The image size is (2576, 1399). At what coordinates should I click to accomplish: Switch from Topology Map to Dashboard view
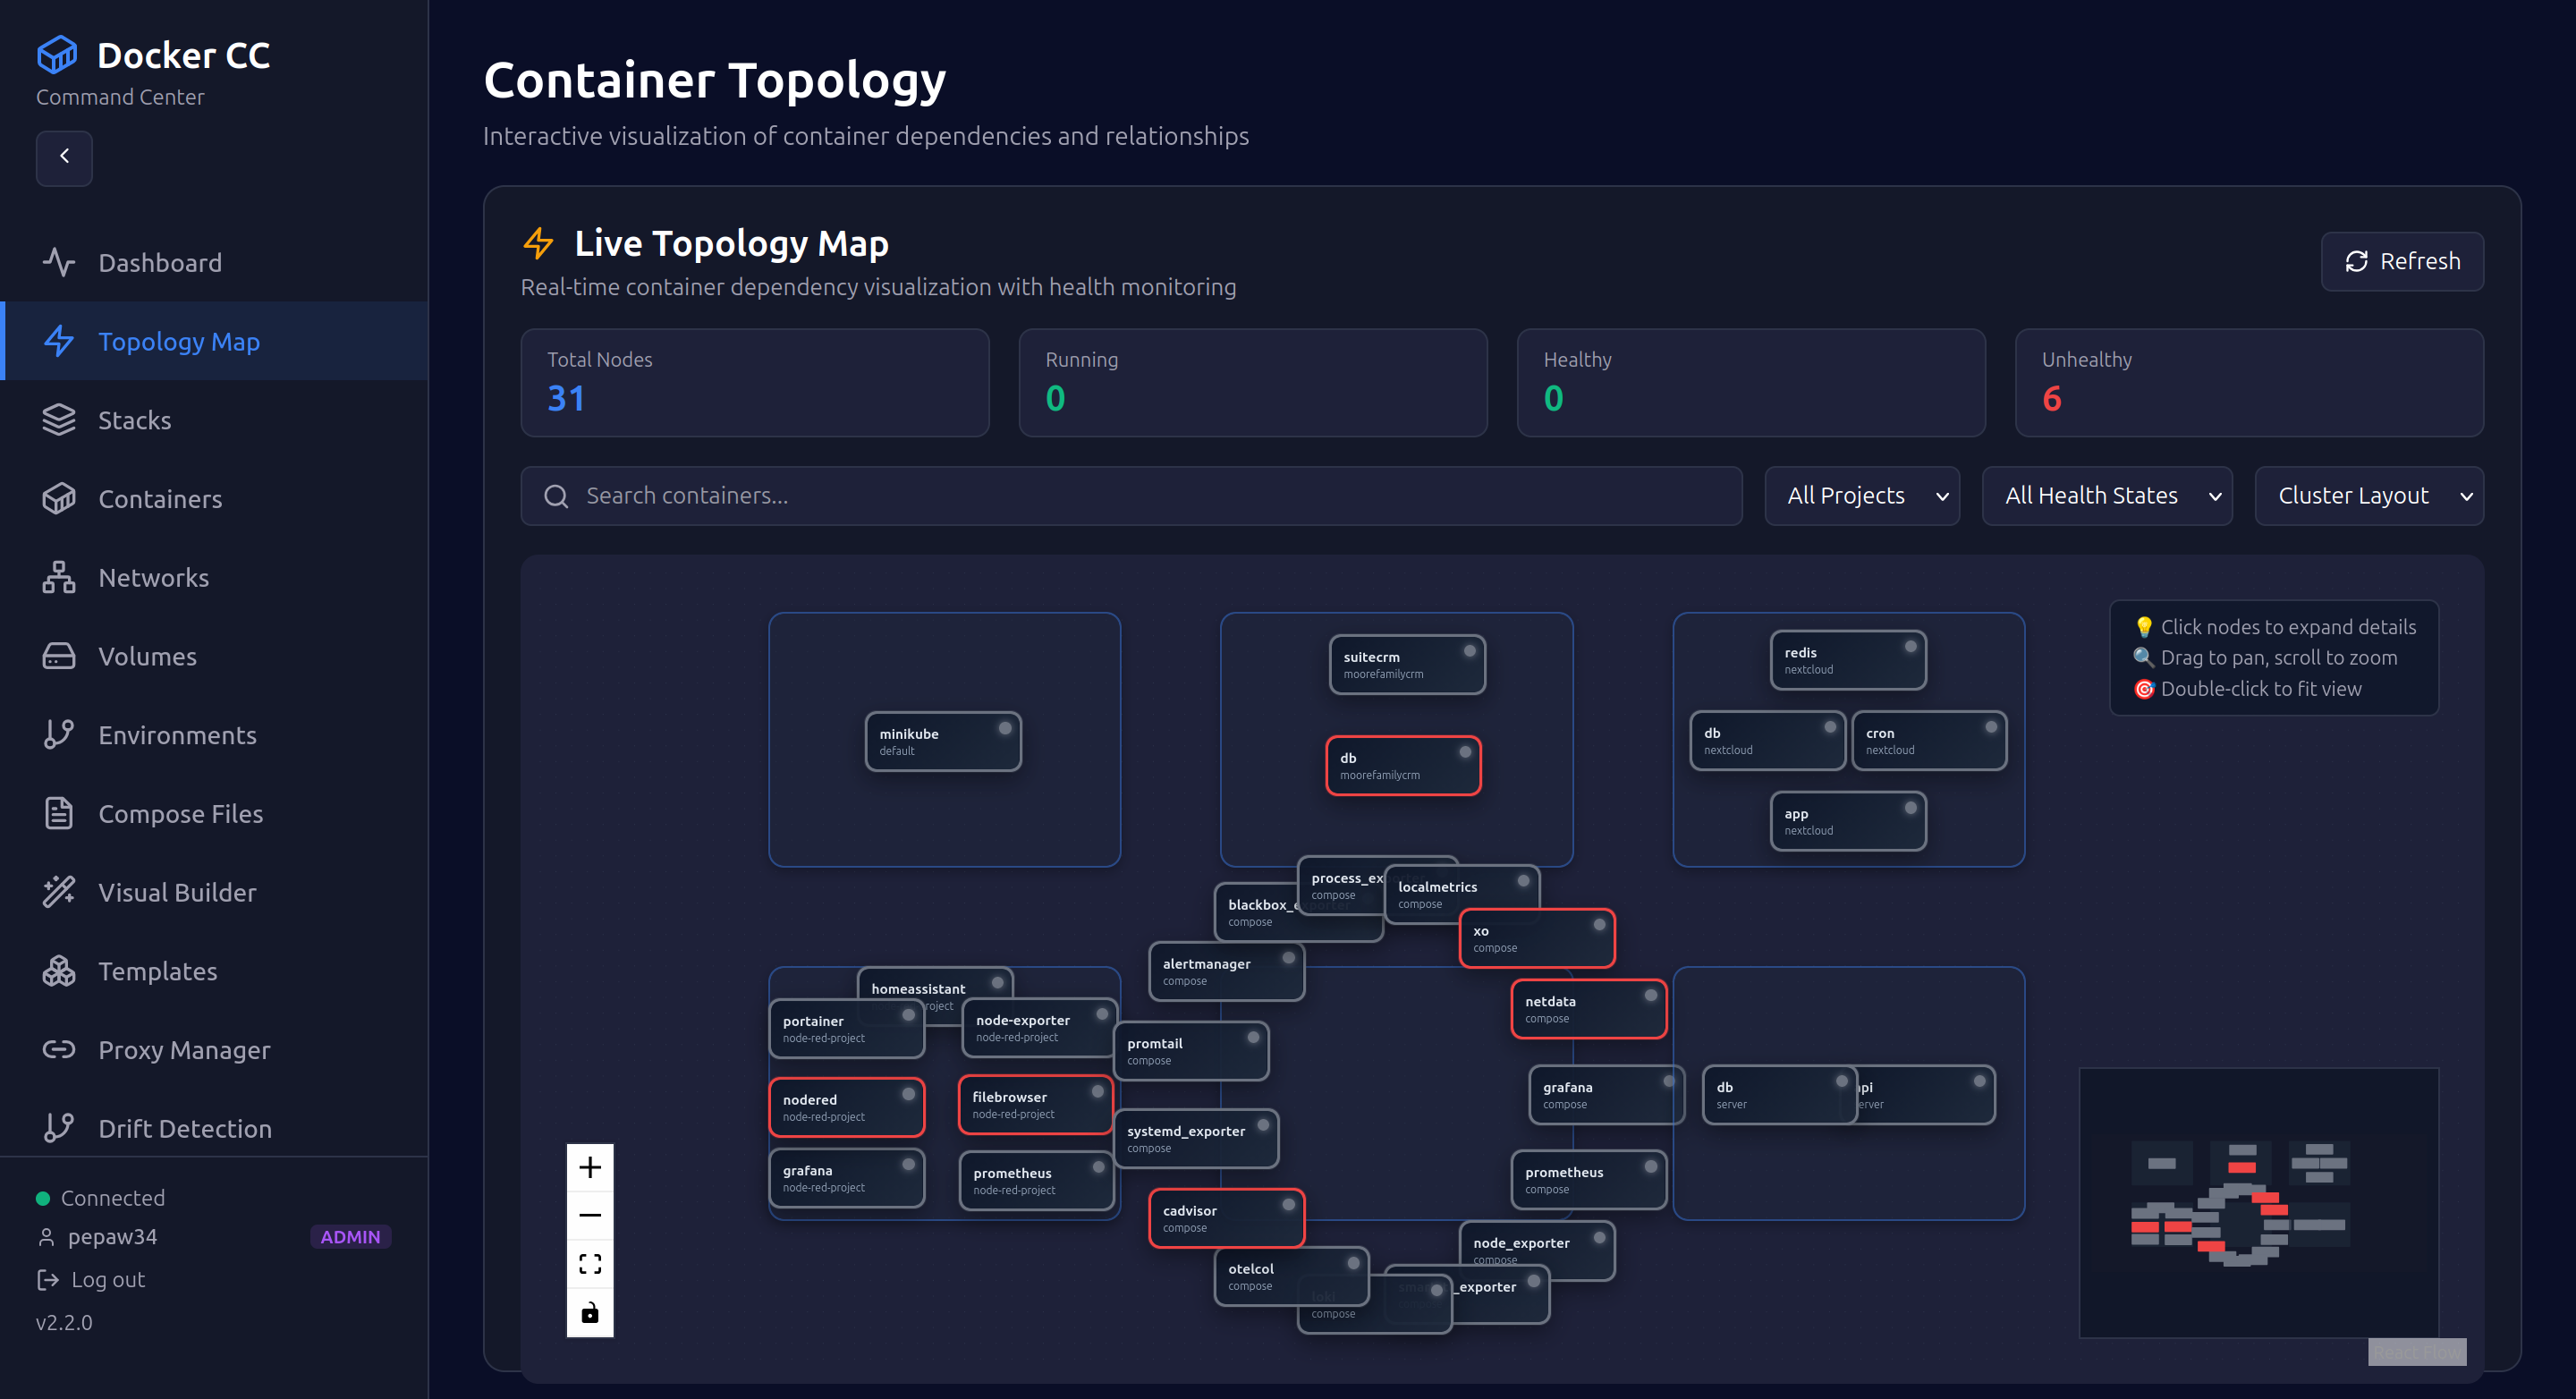coord(160,262)
